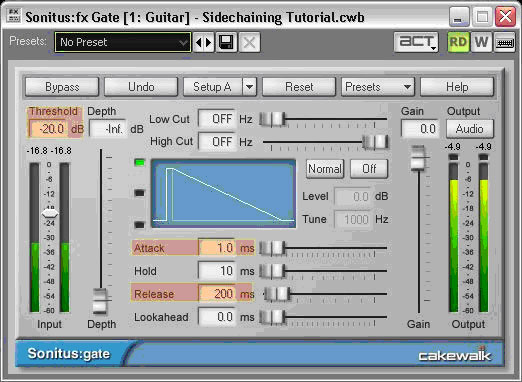
Task: Click the Level dB value field
Action: pos(354,197)
